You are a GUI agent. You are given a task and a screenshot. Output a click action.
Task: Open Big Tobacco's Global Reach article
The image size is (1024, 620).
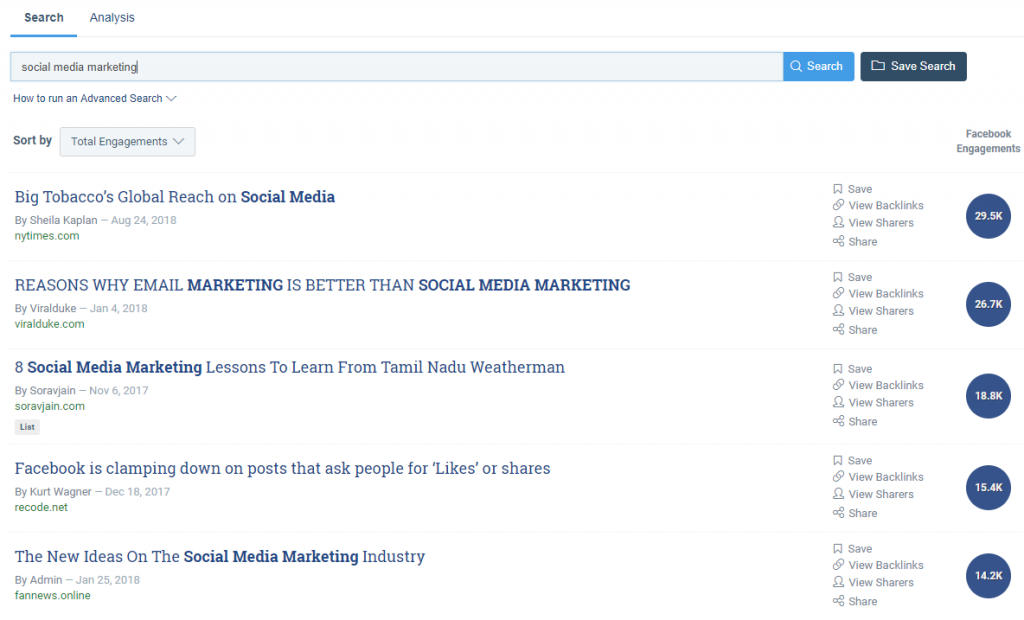[x=174, y=197]
